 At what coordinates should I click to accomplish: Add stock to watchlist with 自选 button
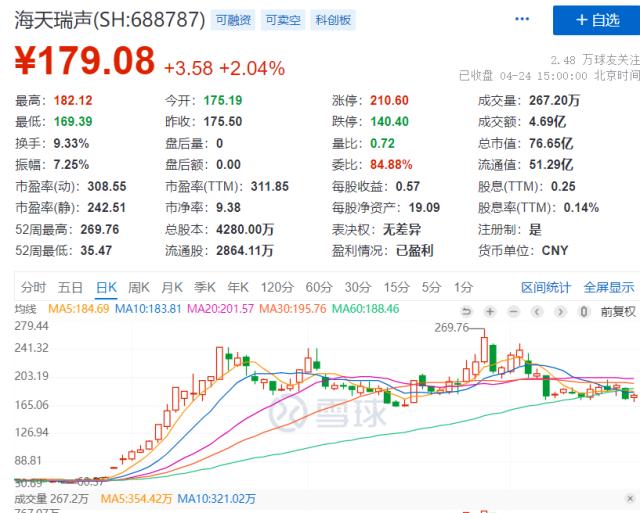click(x=596, y=20)
